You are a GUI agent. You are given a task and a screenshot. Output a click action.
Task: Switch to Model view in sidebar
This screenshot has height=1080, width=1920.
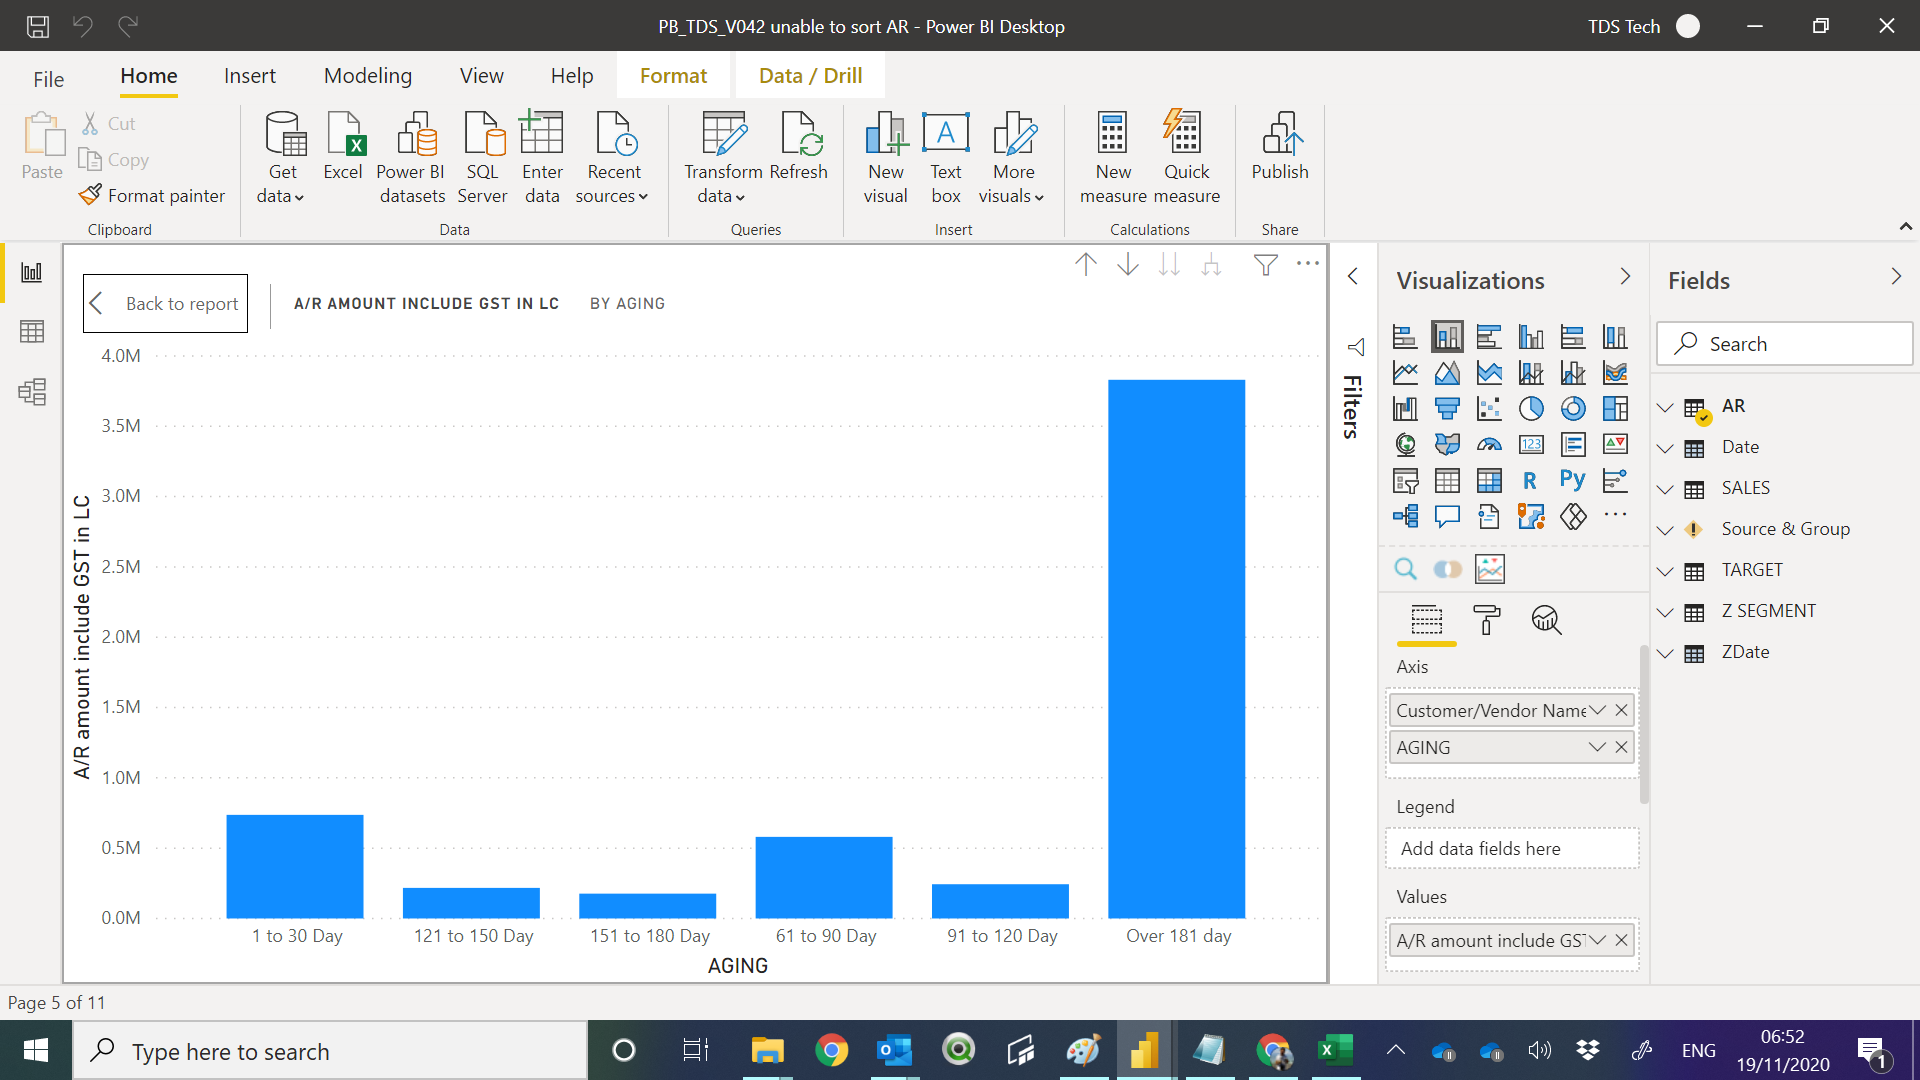tap(32, 392)
